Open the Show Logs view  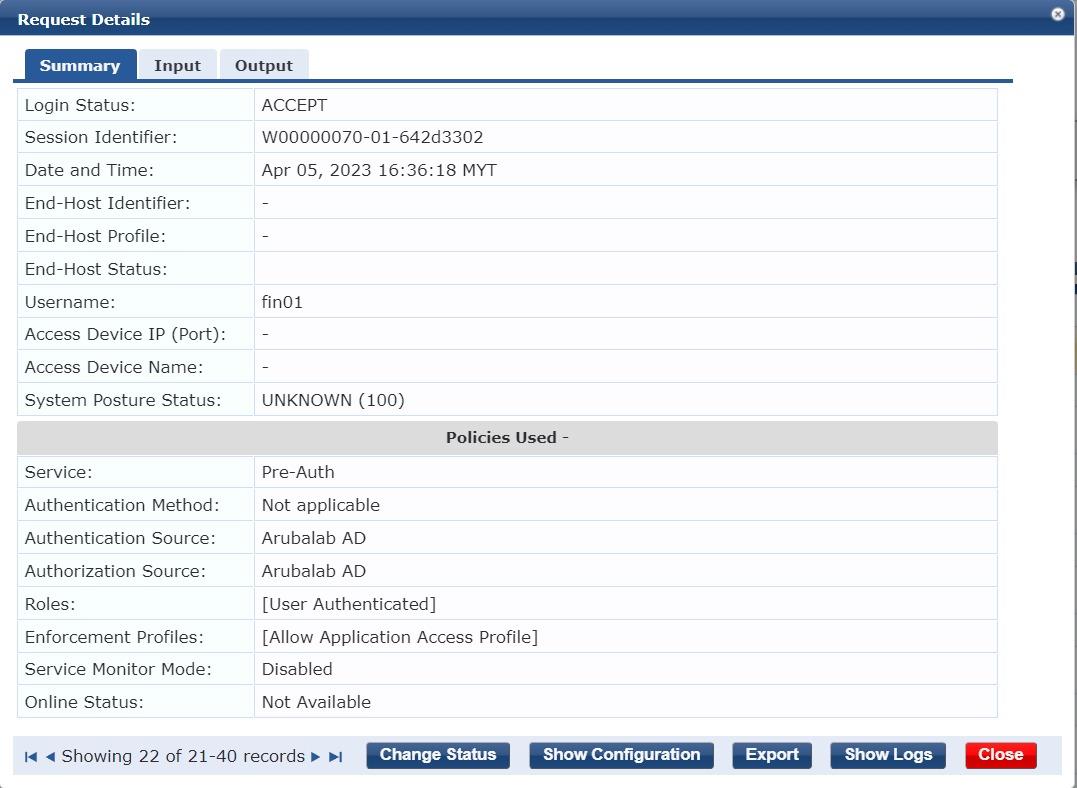click(887, 755)
